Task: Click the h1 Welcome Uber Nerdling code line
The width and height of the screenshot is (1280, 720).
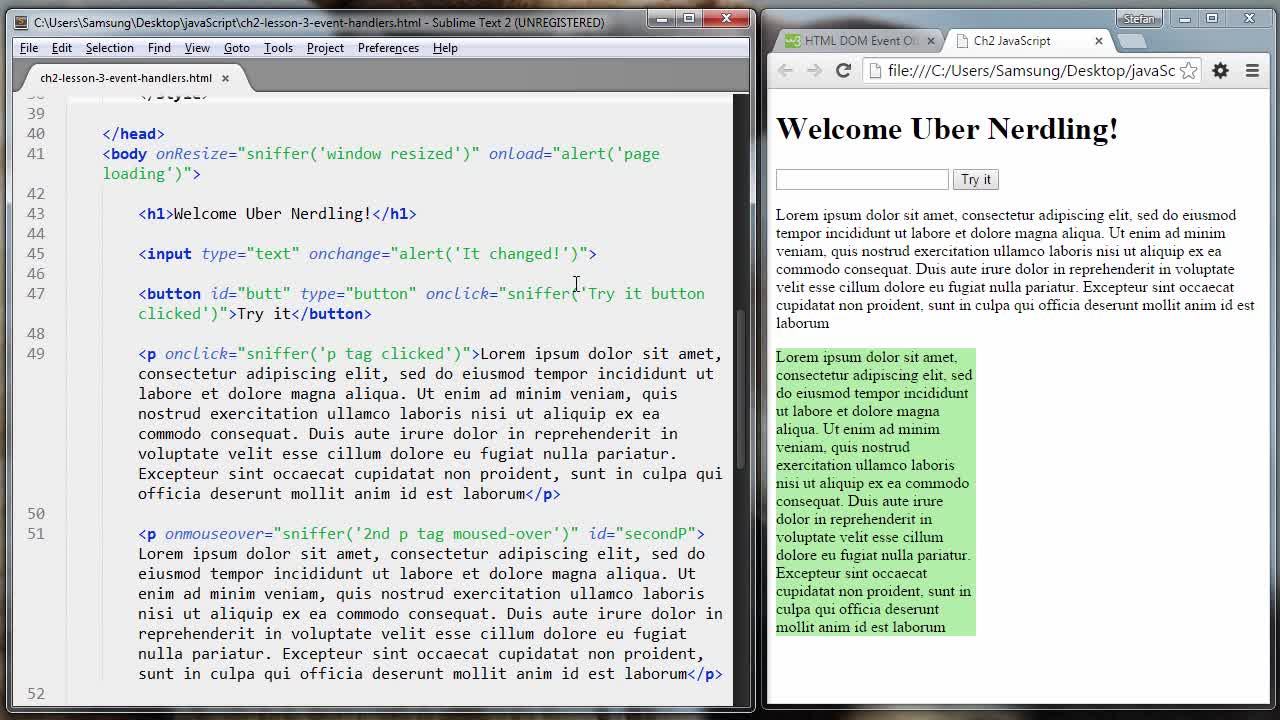Action: tap(277, 214)
